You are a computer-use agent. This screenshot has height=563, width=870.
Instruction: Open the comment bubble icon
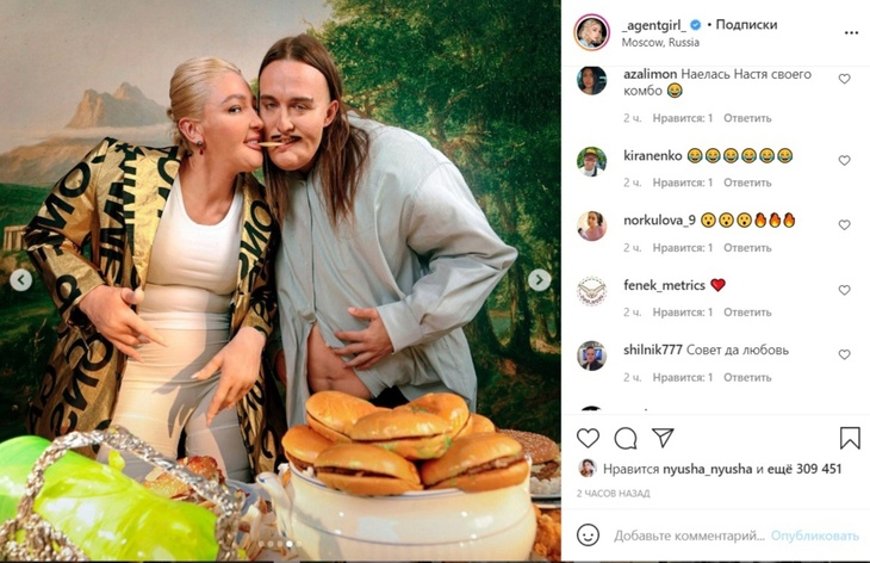625,439
